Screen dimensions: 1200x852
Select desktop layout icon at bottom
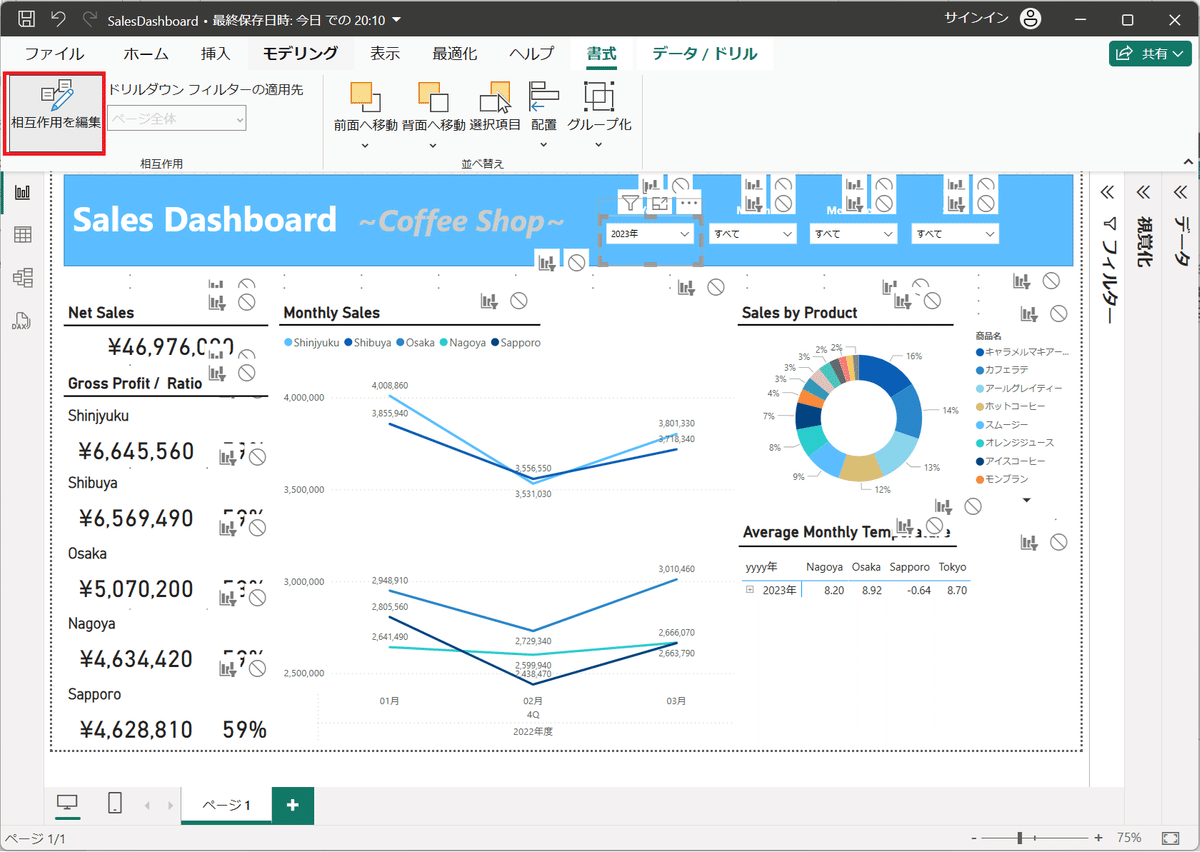coord(68,803)
